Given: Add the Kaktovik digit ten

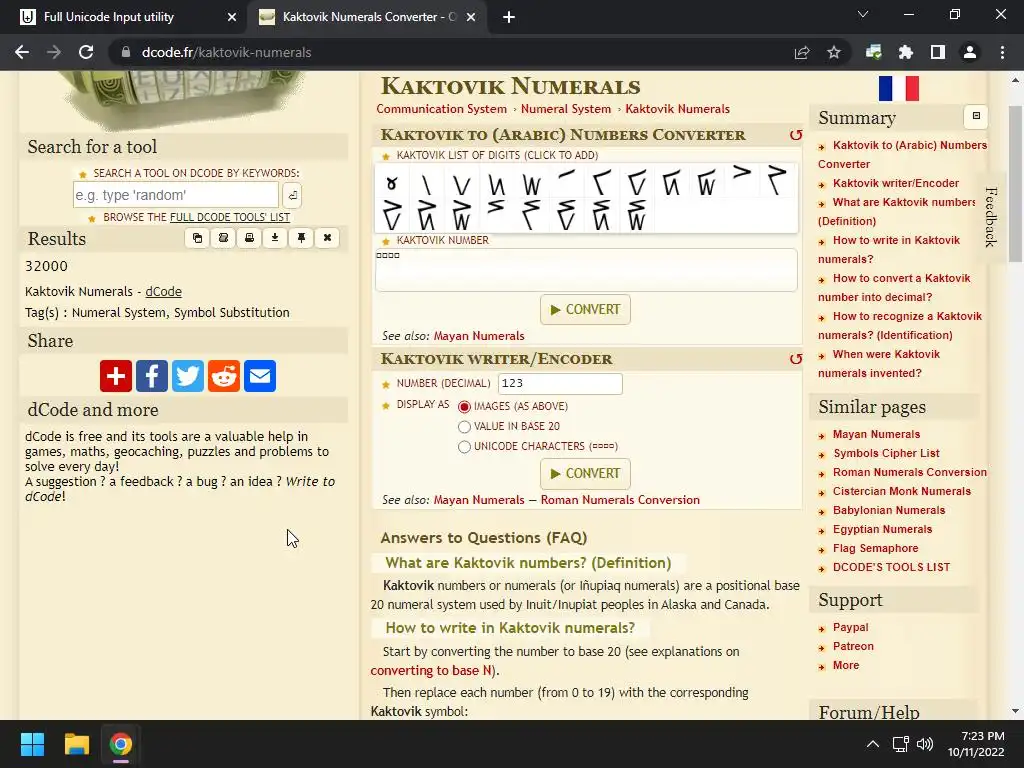Looking at the screenshot, I should [742, 173].
